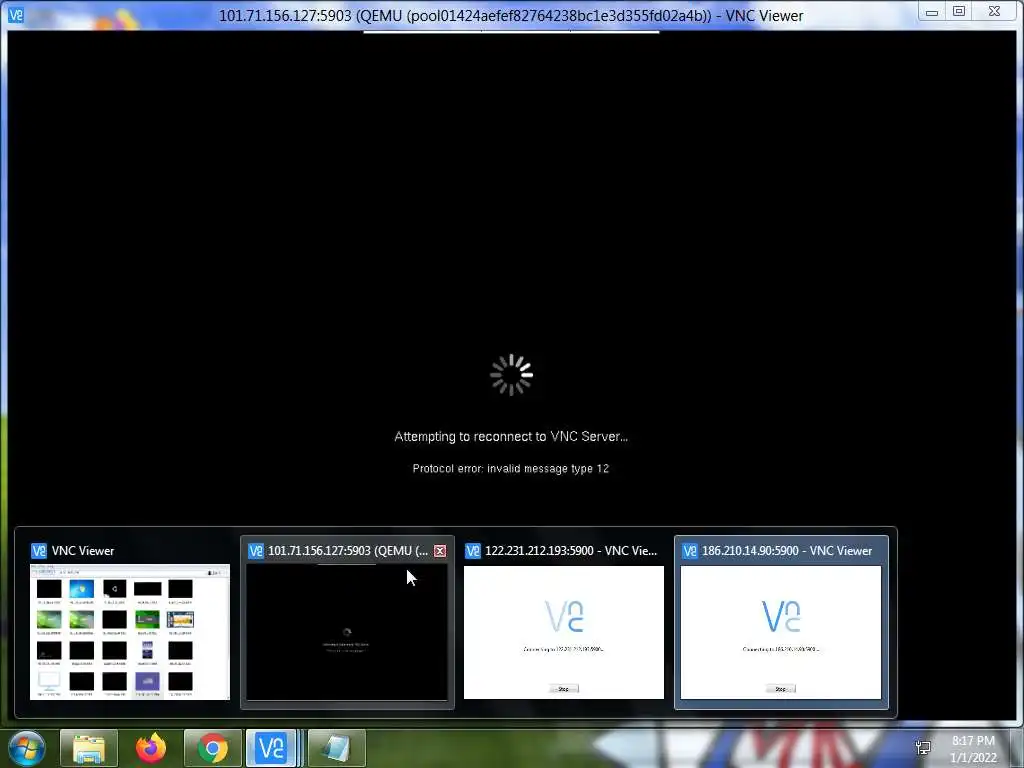This screenshot has width=1024, height=768.
Task: Click the VNC icon in the window title bar
Action: pyautogui.click(x=16, y=15)
